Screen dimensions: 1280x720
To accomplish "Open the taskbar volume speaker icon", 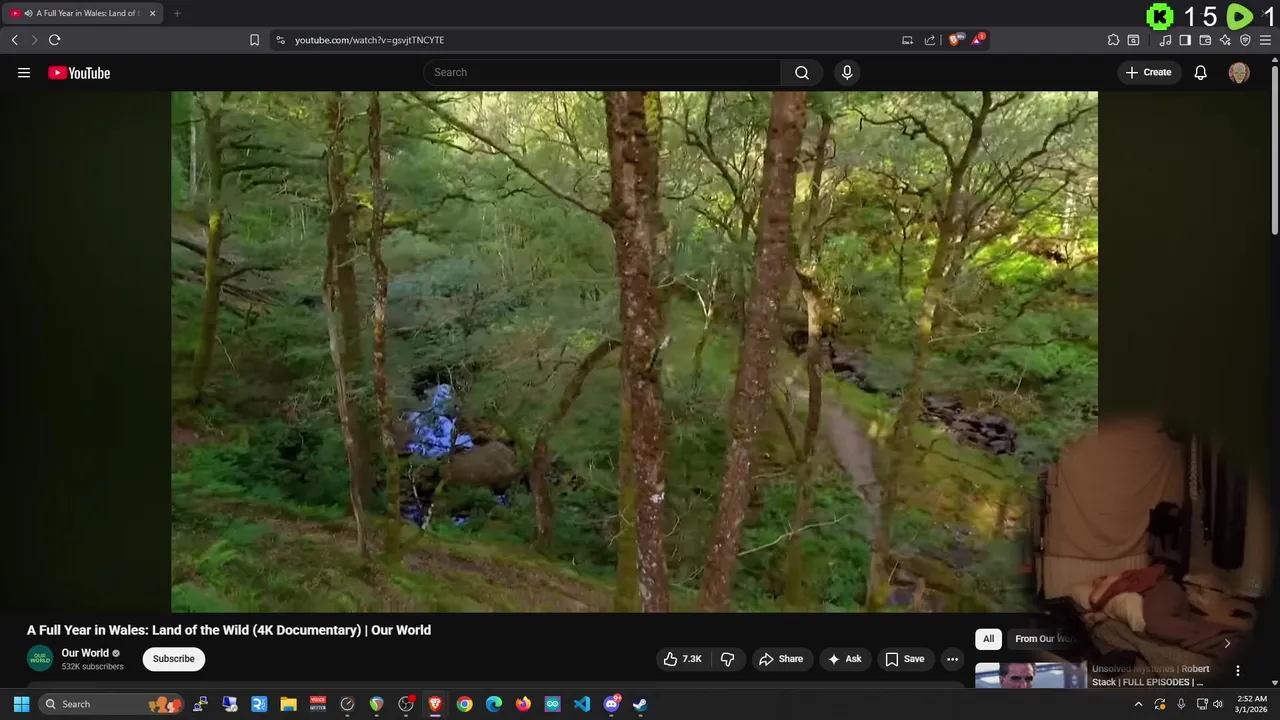I will [1218, 704].
